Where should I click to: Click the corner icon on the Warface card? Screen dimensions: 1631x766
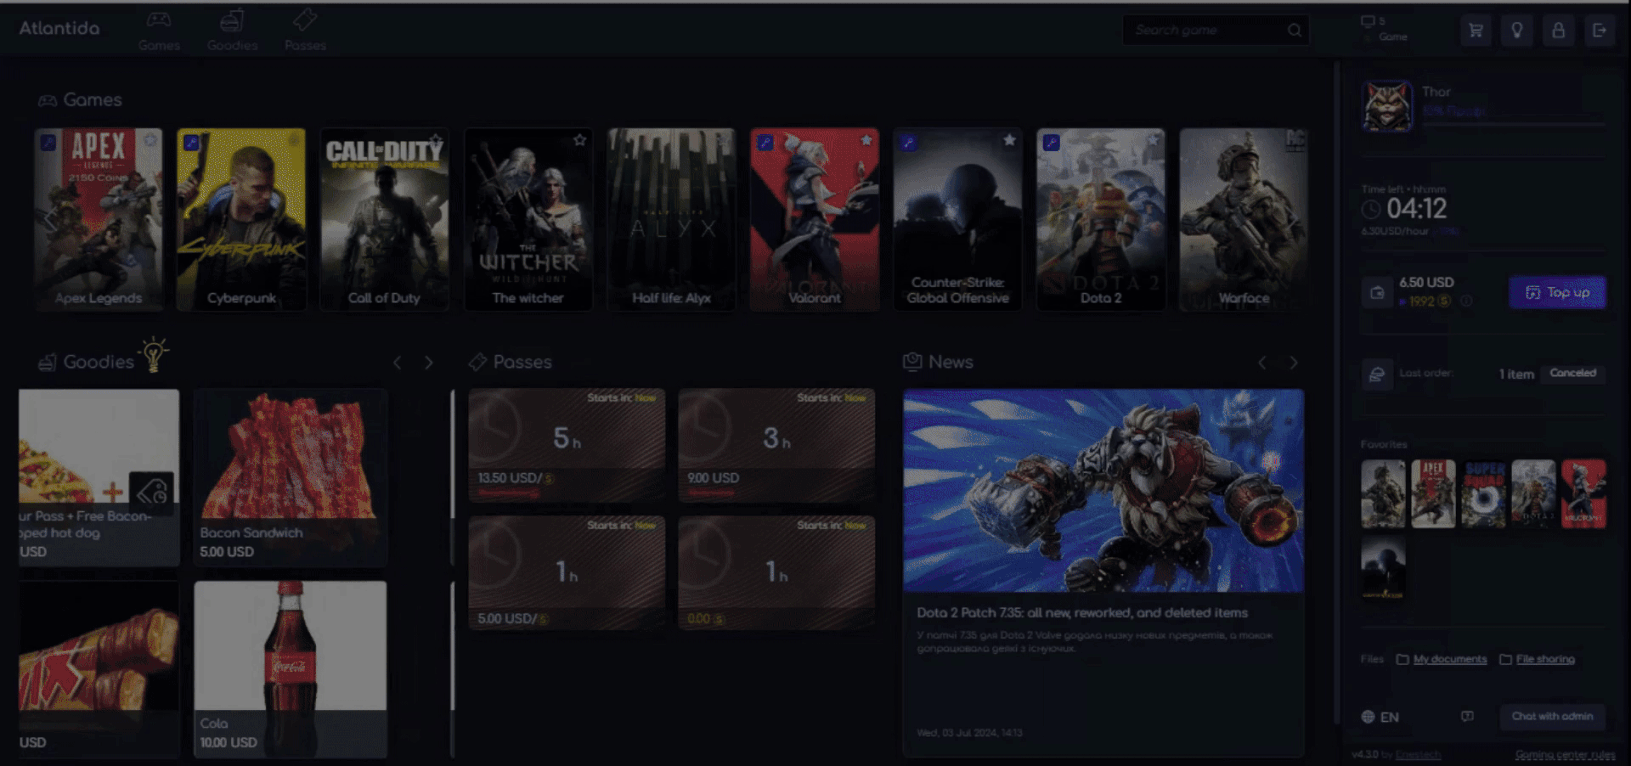pyautogui.click(x=1295, y=140)
